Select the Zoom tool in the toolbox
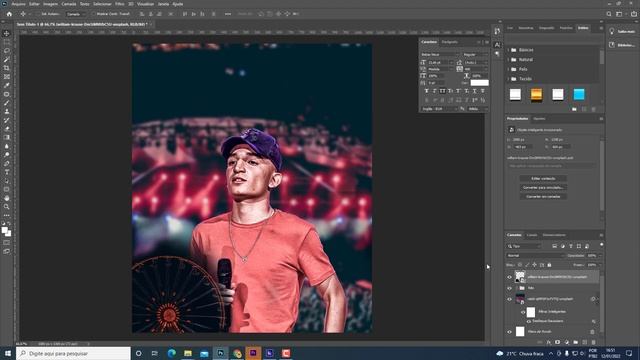Viewport: 640px width, 360px height. pos(7,207)
